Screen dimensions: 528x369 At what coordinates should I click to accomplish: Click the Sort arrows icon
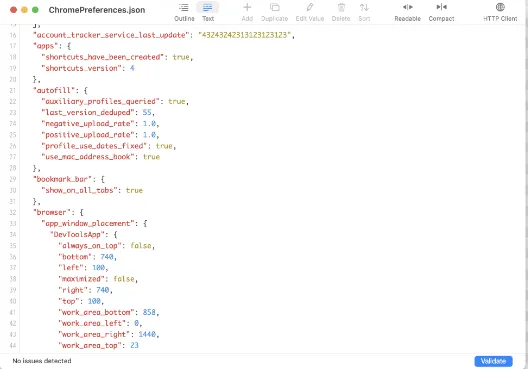(x=364, y=12)
